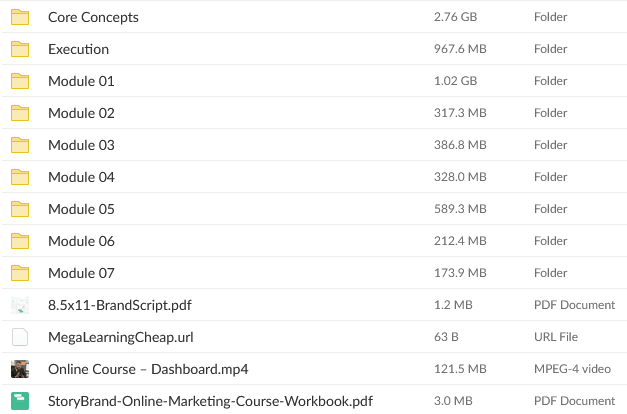Open the StoryBrand-Online-Marketing-Course-Workbook.pdf file name
627x414 pixels.
pyautogui.click(x=211, y=401)
